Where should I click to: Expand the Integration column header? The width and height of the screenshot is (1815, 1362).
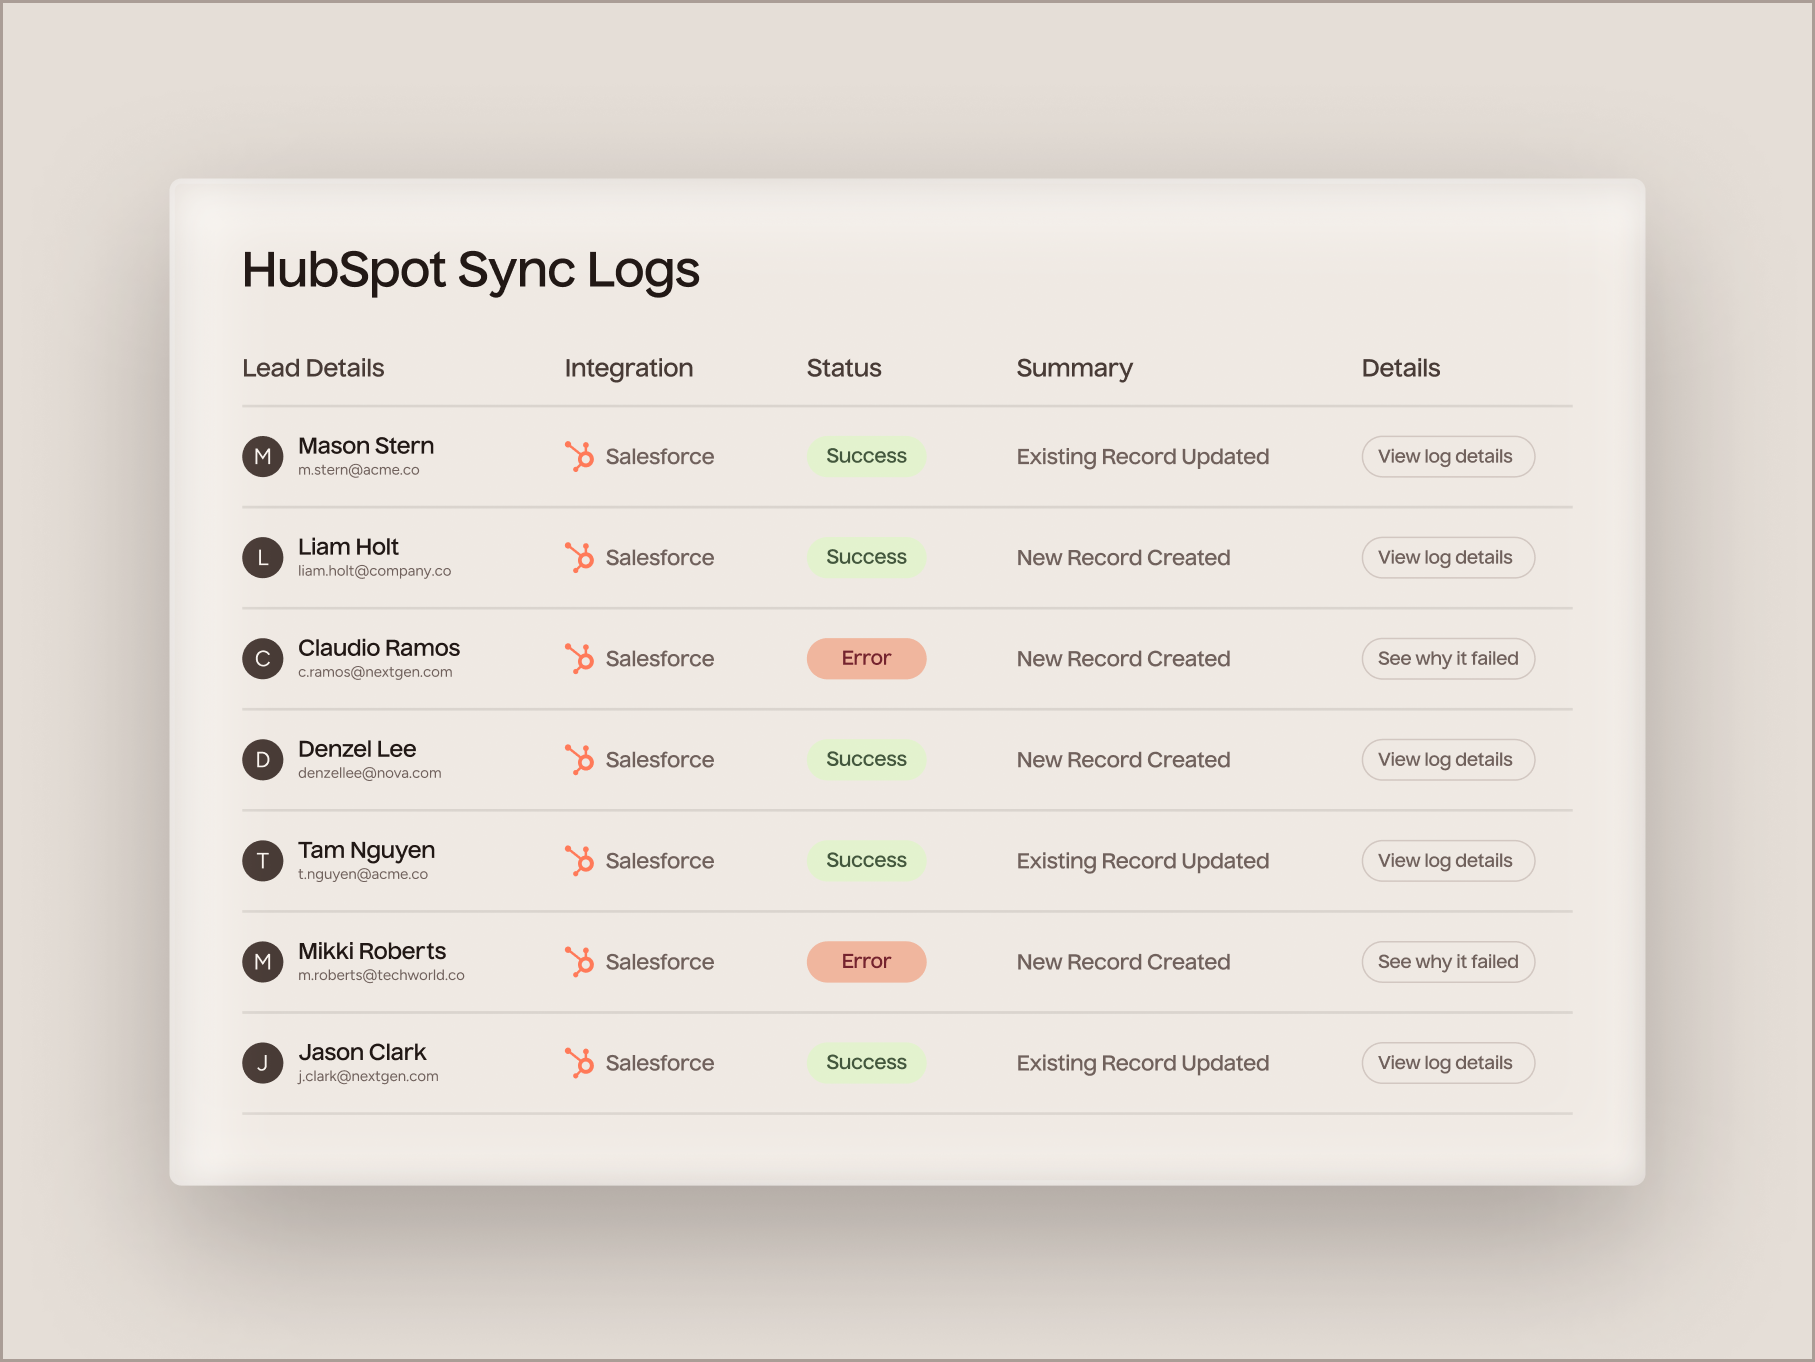coord(628,368)
